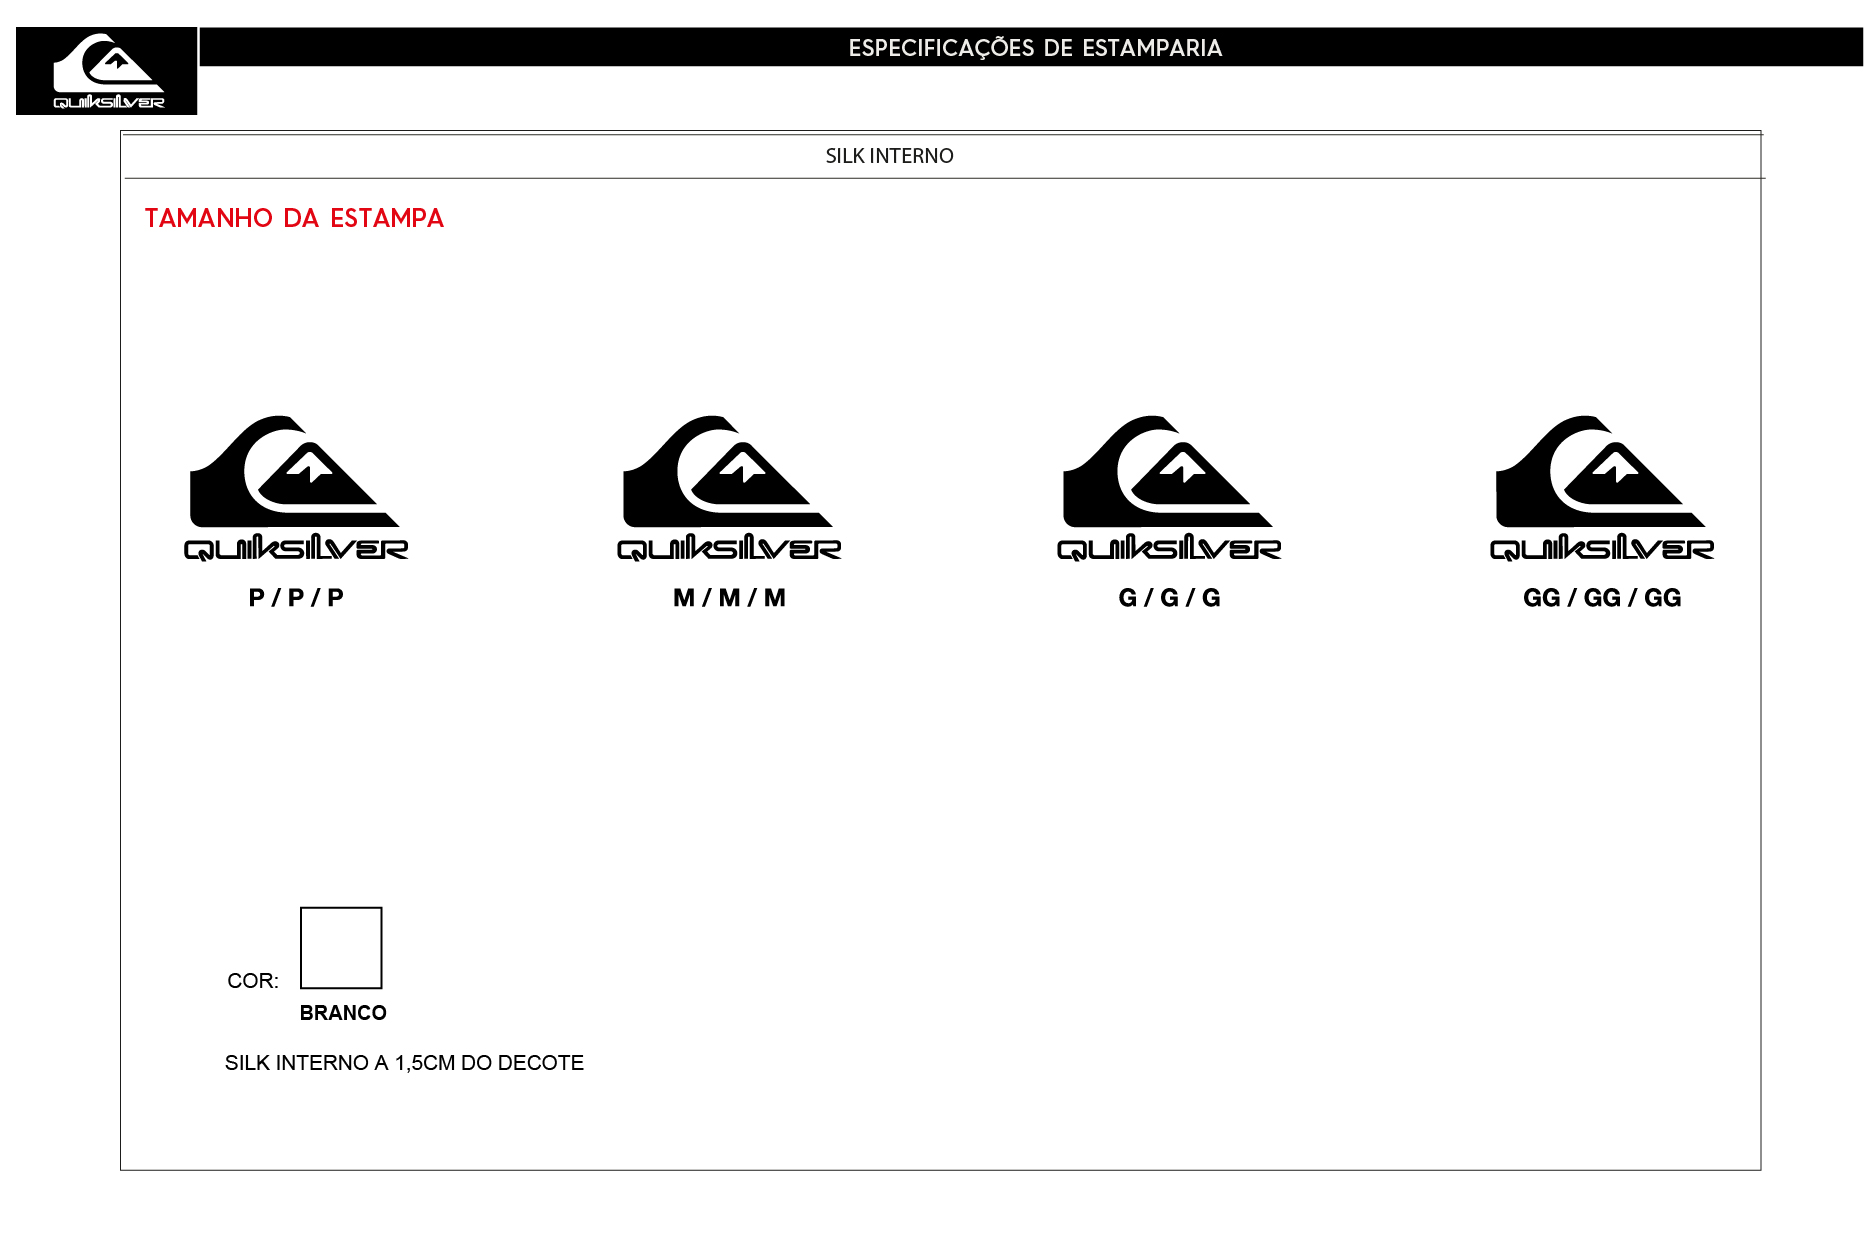Click the red 'TAMANHO DA ESTAMPA' label
The height and width of the screenshot is (1251, 1876).
pos(294,218)
